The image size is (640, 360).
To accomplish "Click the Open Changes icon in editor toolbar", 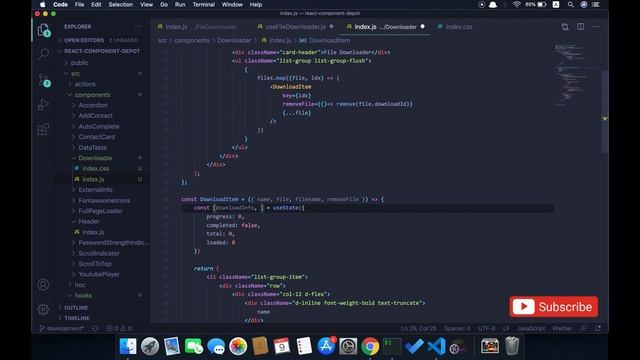I will click(565, 27).
